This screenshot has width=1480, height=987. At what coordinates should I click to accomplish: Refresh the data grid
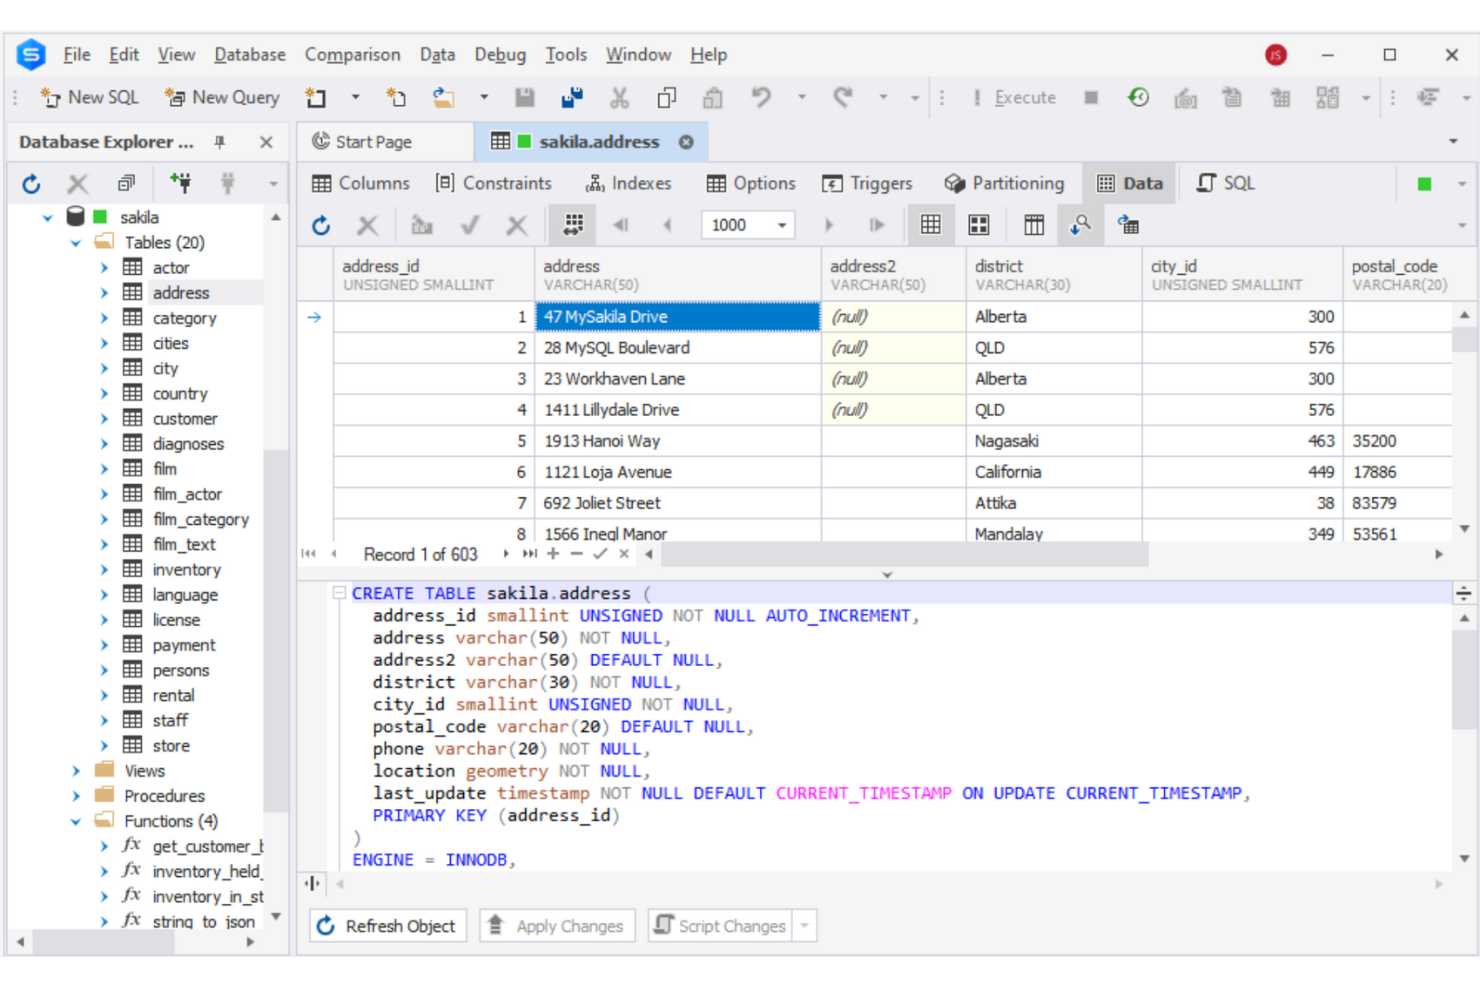(x=320, y=224)
